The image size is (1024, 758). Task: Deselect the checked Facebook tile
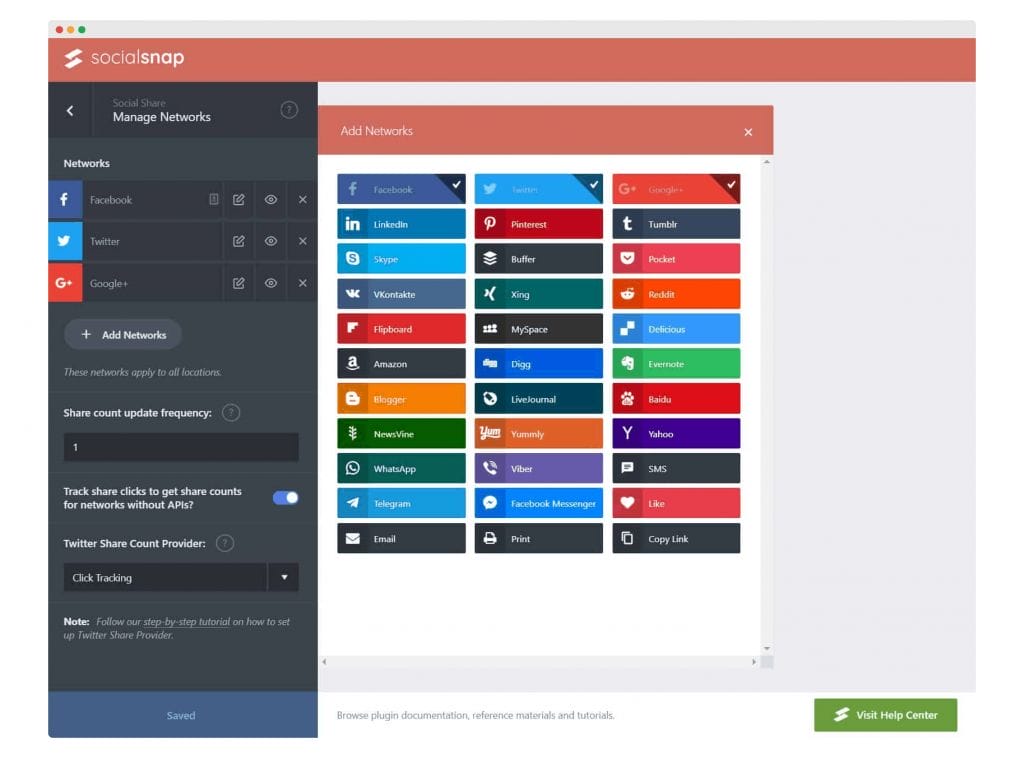click(x=401, y=189)
